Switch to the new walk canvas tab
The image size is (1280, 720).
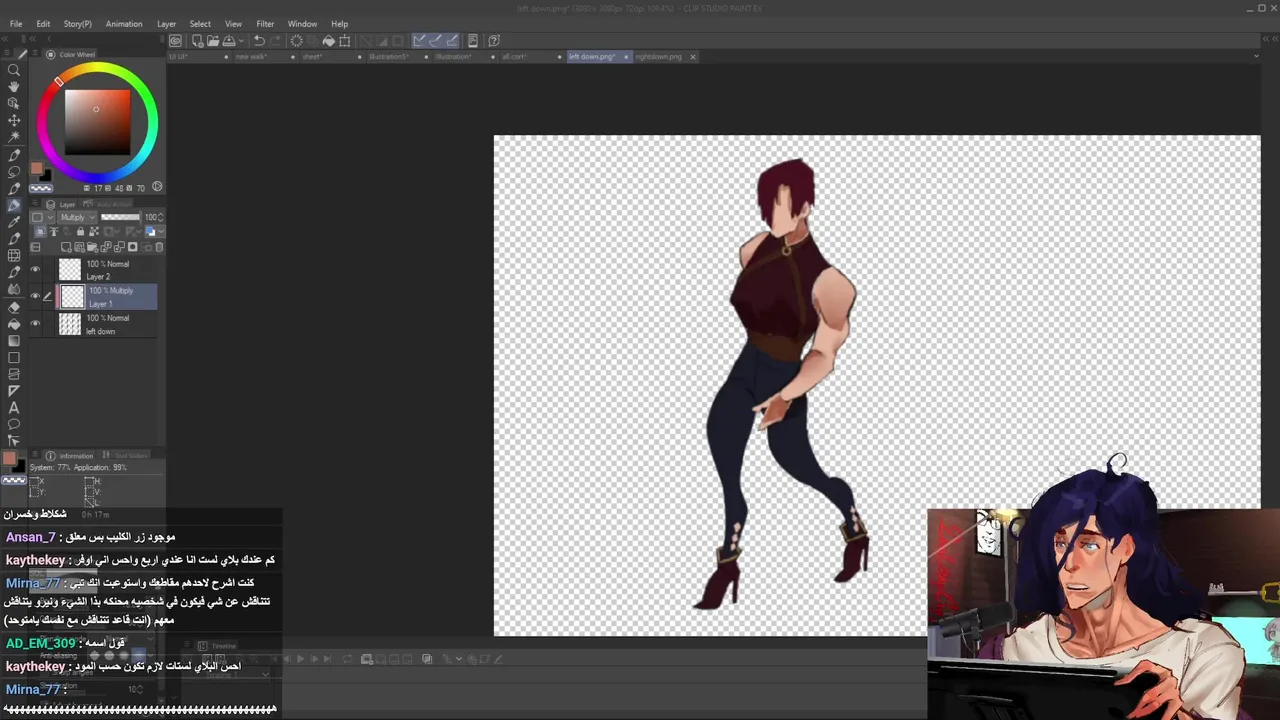pos(251,57)
